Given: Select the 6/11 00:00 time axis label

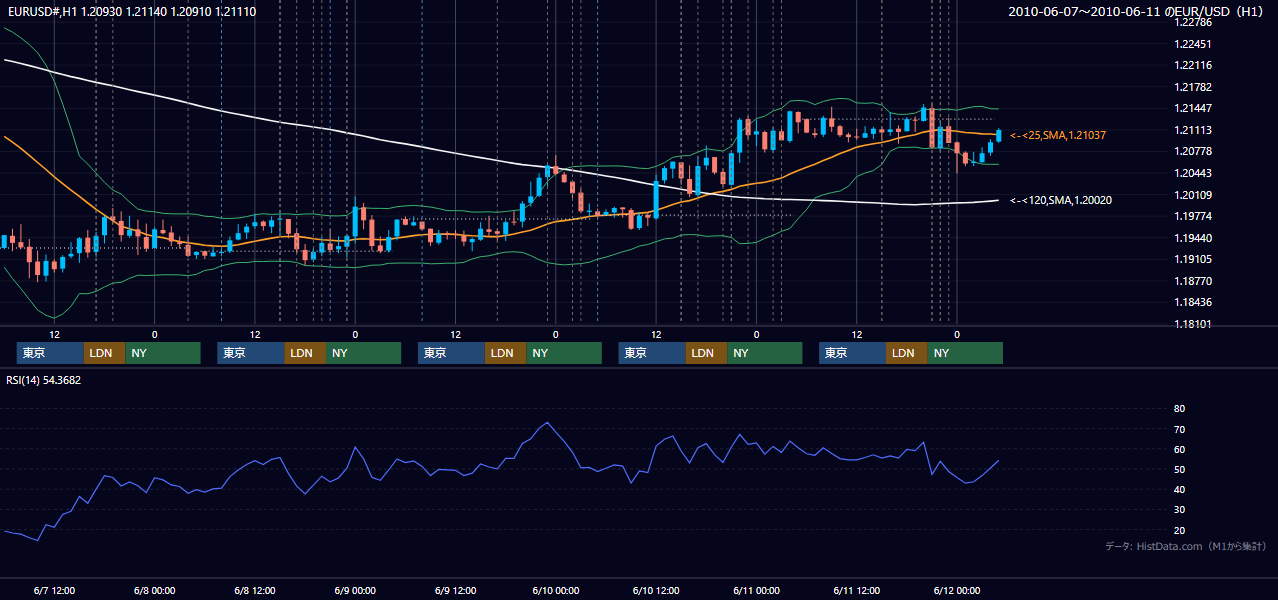Looking at the screenshot, I should click(x=756, y=591).
